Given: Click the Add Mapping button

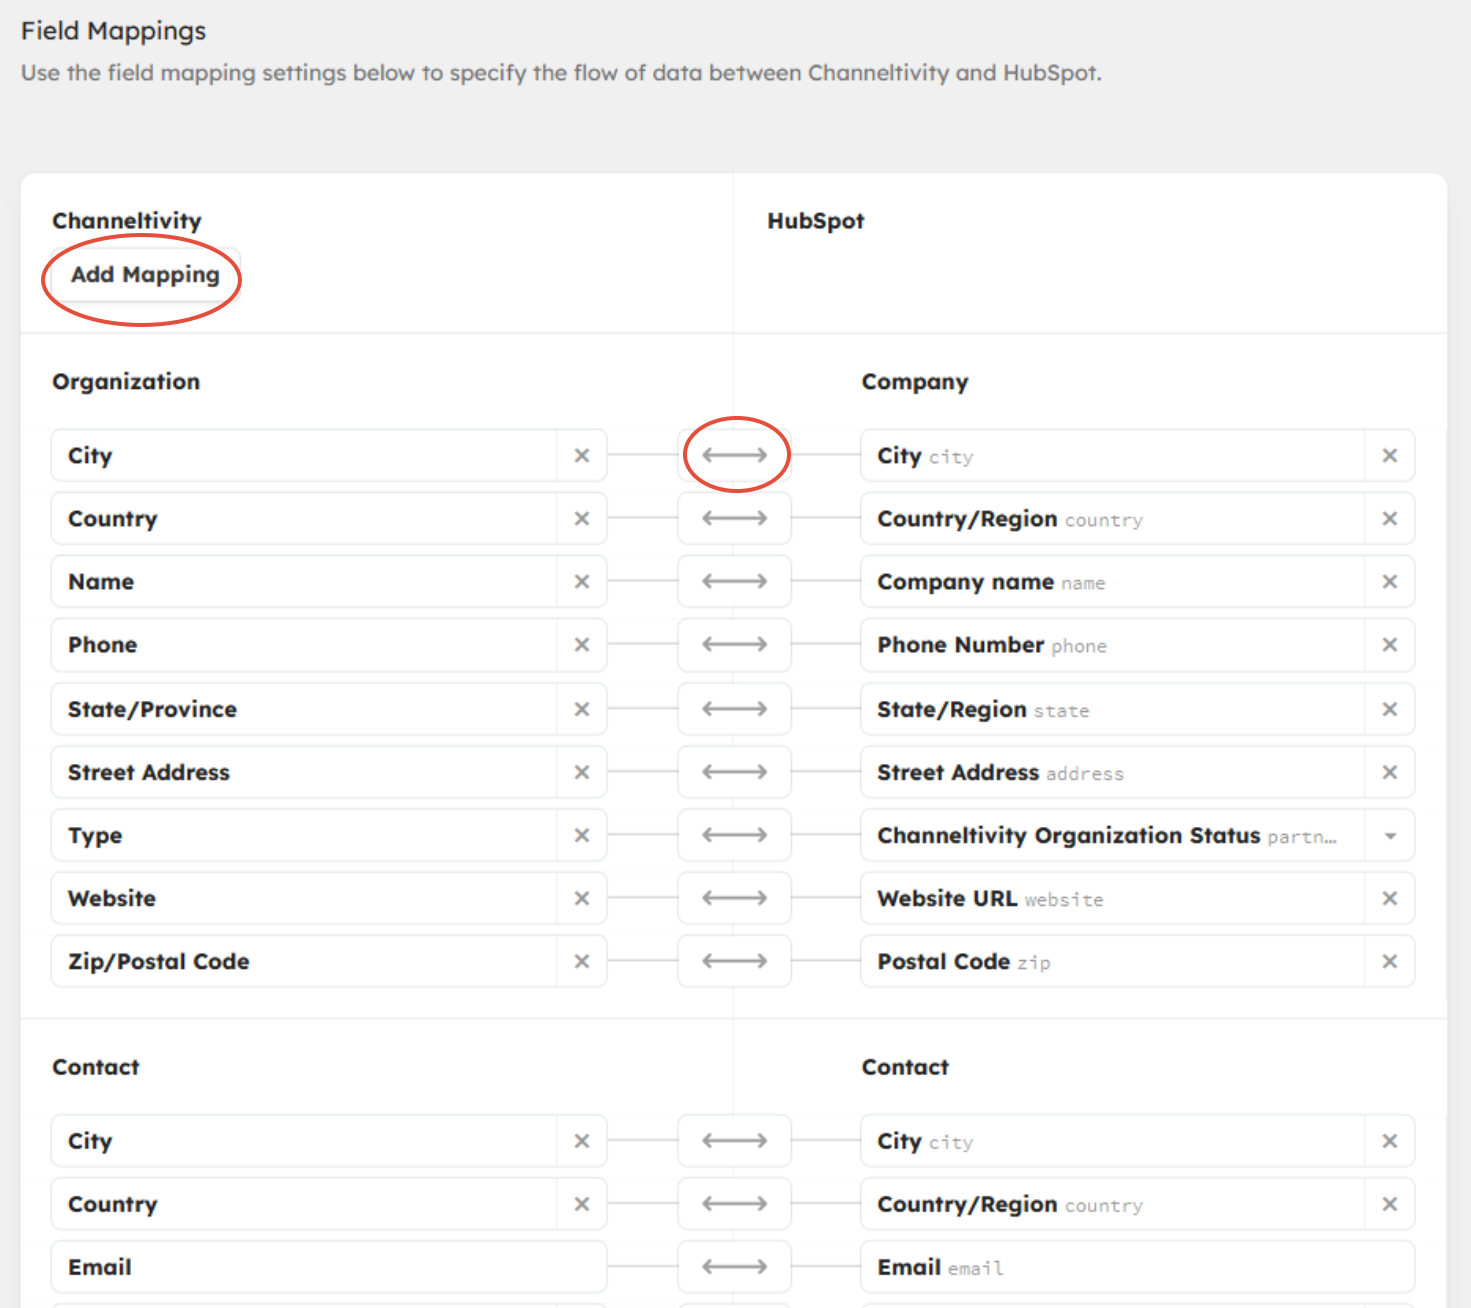Looking at the screenshot, I should 145,275.
